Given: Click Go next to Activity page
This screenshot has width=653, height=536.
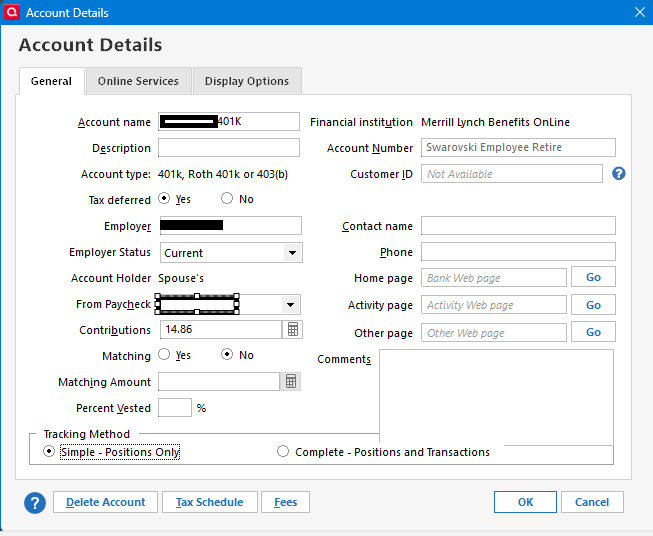Looking at the screenshot, I should pyautogui.click(x=593, y=305).
